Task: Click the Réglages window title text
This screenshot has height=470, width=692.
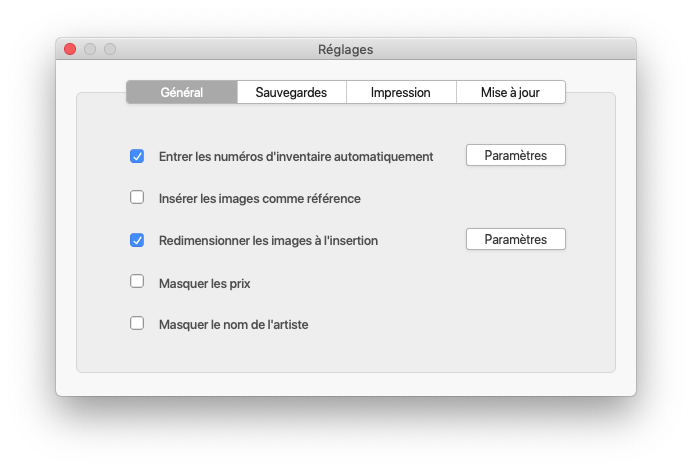Action: tap(345, 49)
